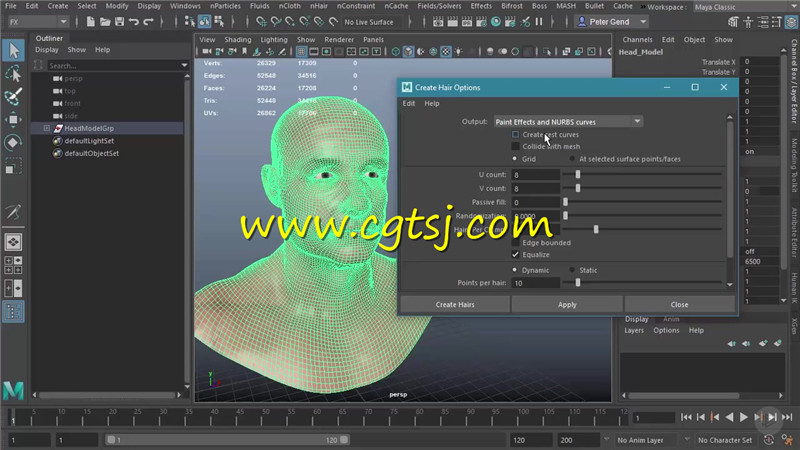The height and width of the screenshot is (450, 800).
Task: Click the Undo icon in status line
Action: [x=134, y=22]
